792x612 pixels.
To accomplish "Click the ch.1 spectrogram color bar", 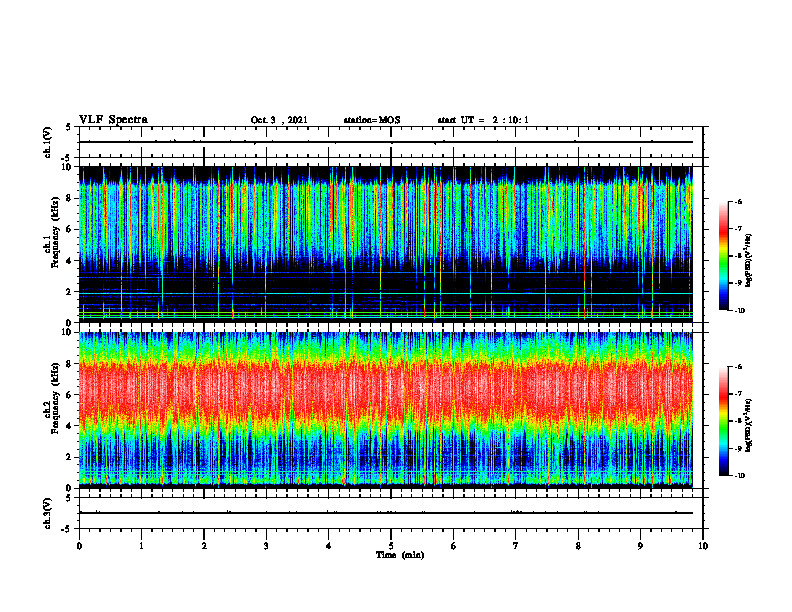I will (x=723, y=256).
